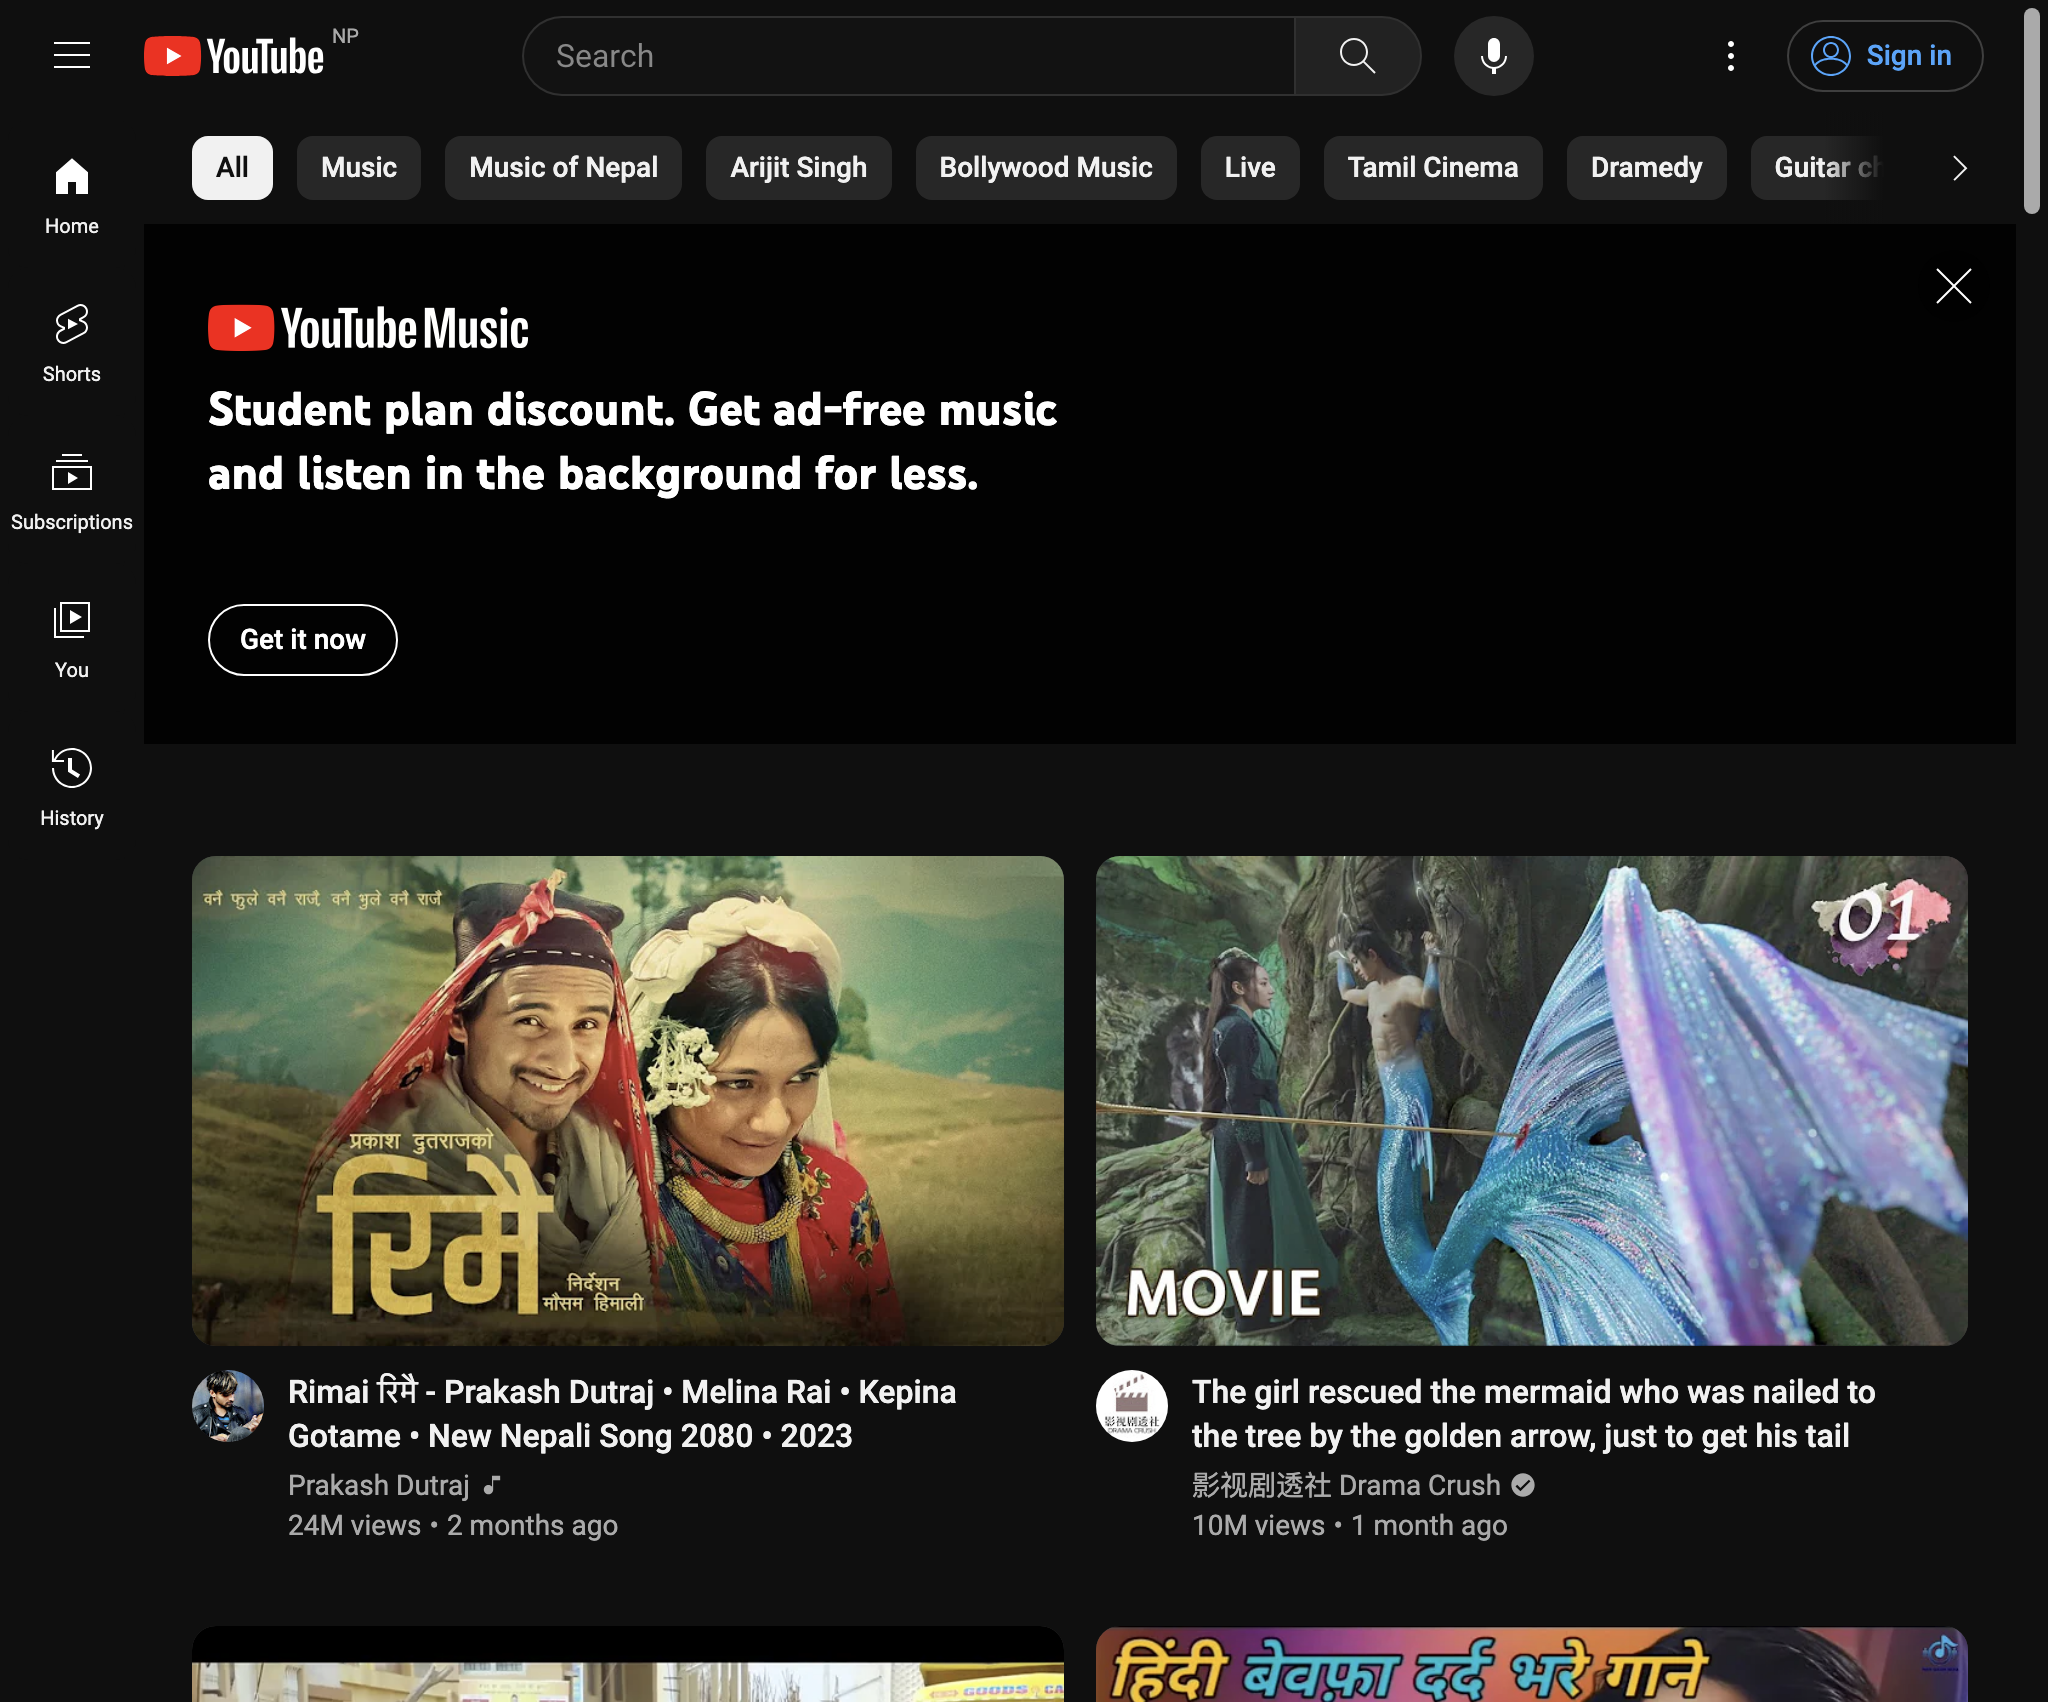Screen dimensions: 2048x1702
Task: Select the Dramedy filter chip
Action: point(1646,168)
